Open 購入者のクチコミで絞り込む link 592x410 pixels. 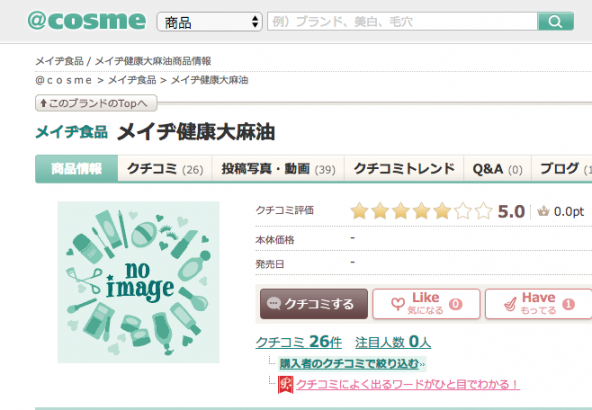(x=352, y=364)
